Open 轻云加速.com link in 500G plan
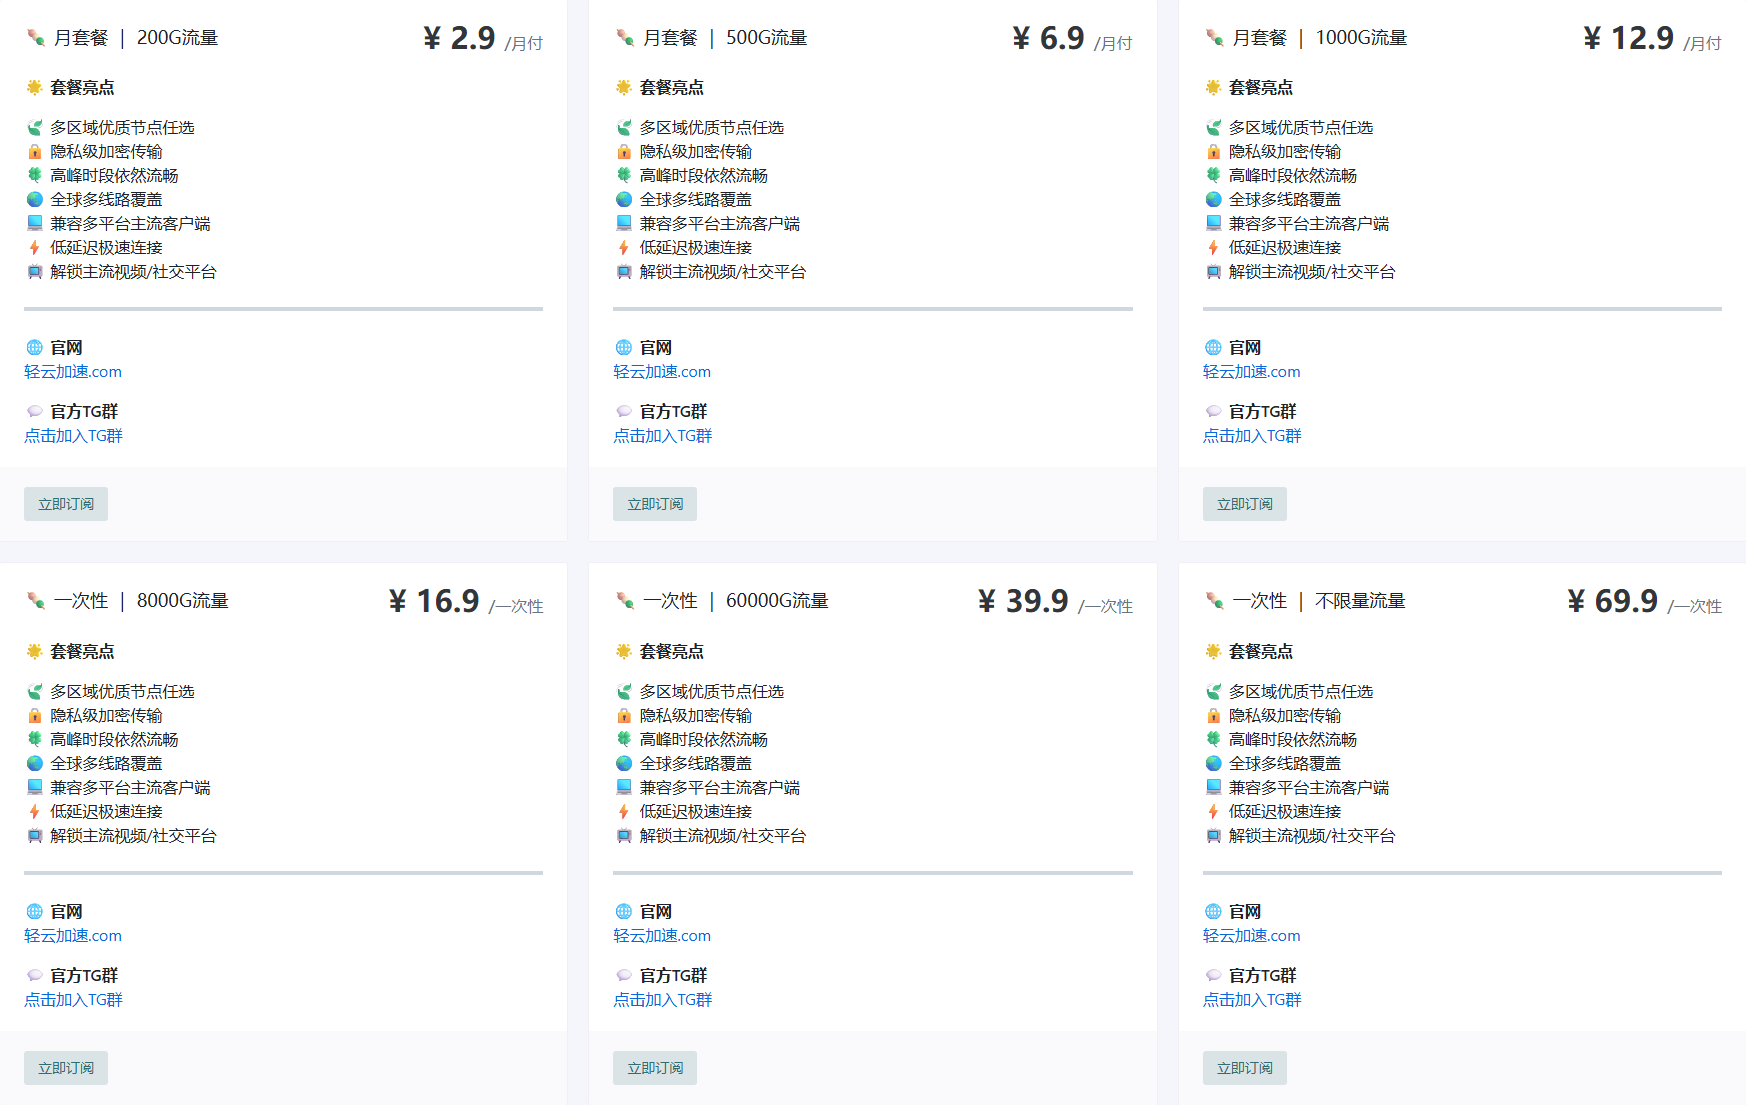Viewport: 1746px width, 1105px height. tap(662, 372)
